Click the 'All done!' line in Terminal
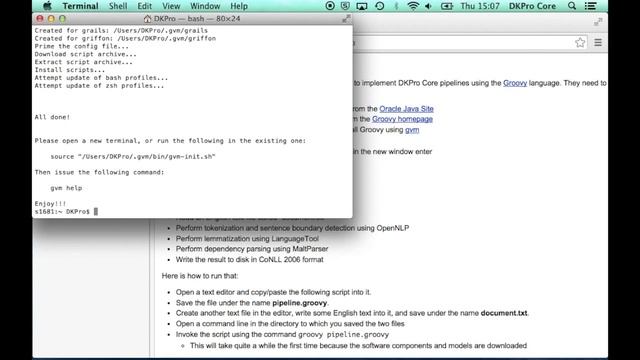This screenshot has height=360, width=640. (52, 117)
